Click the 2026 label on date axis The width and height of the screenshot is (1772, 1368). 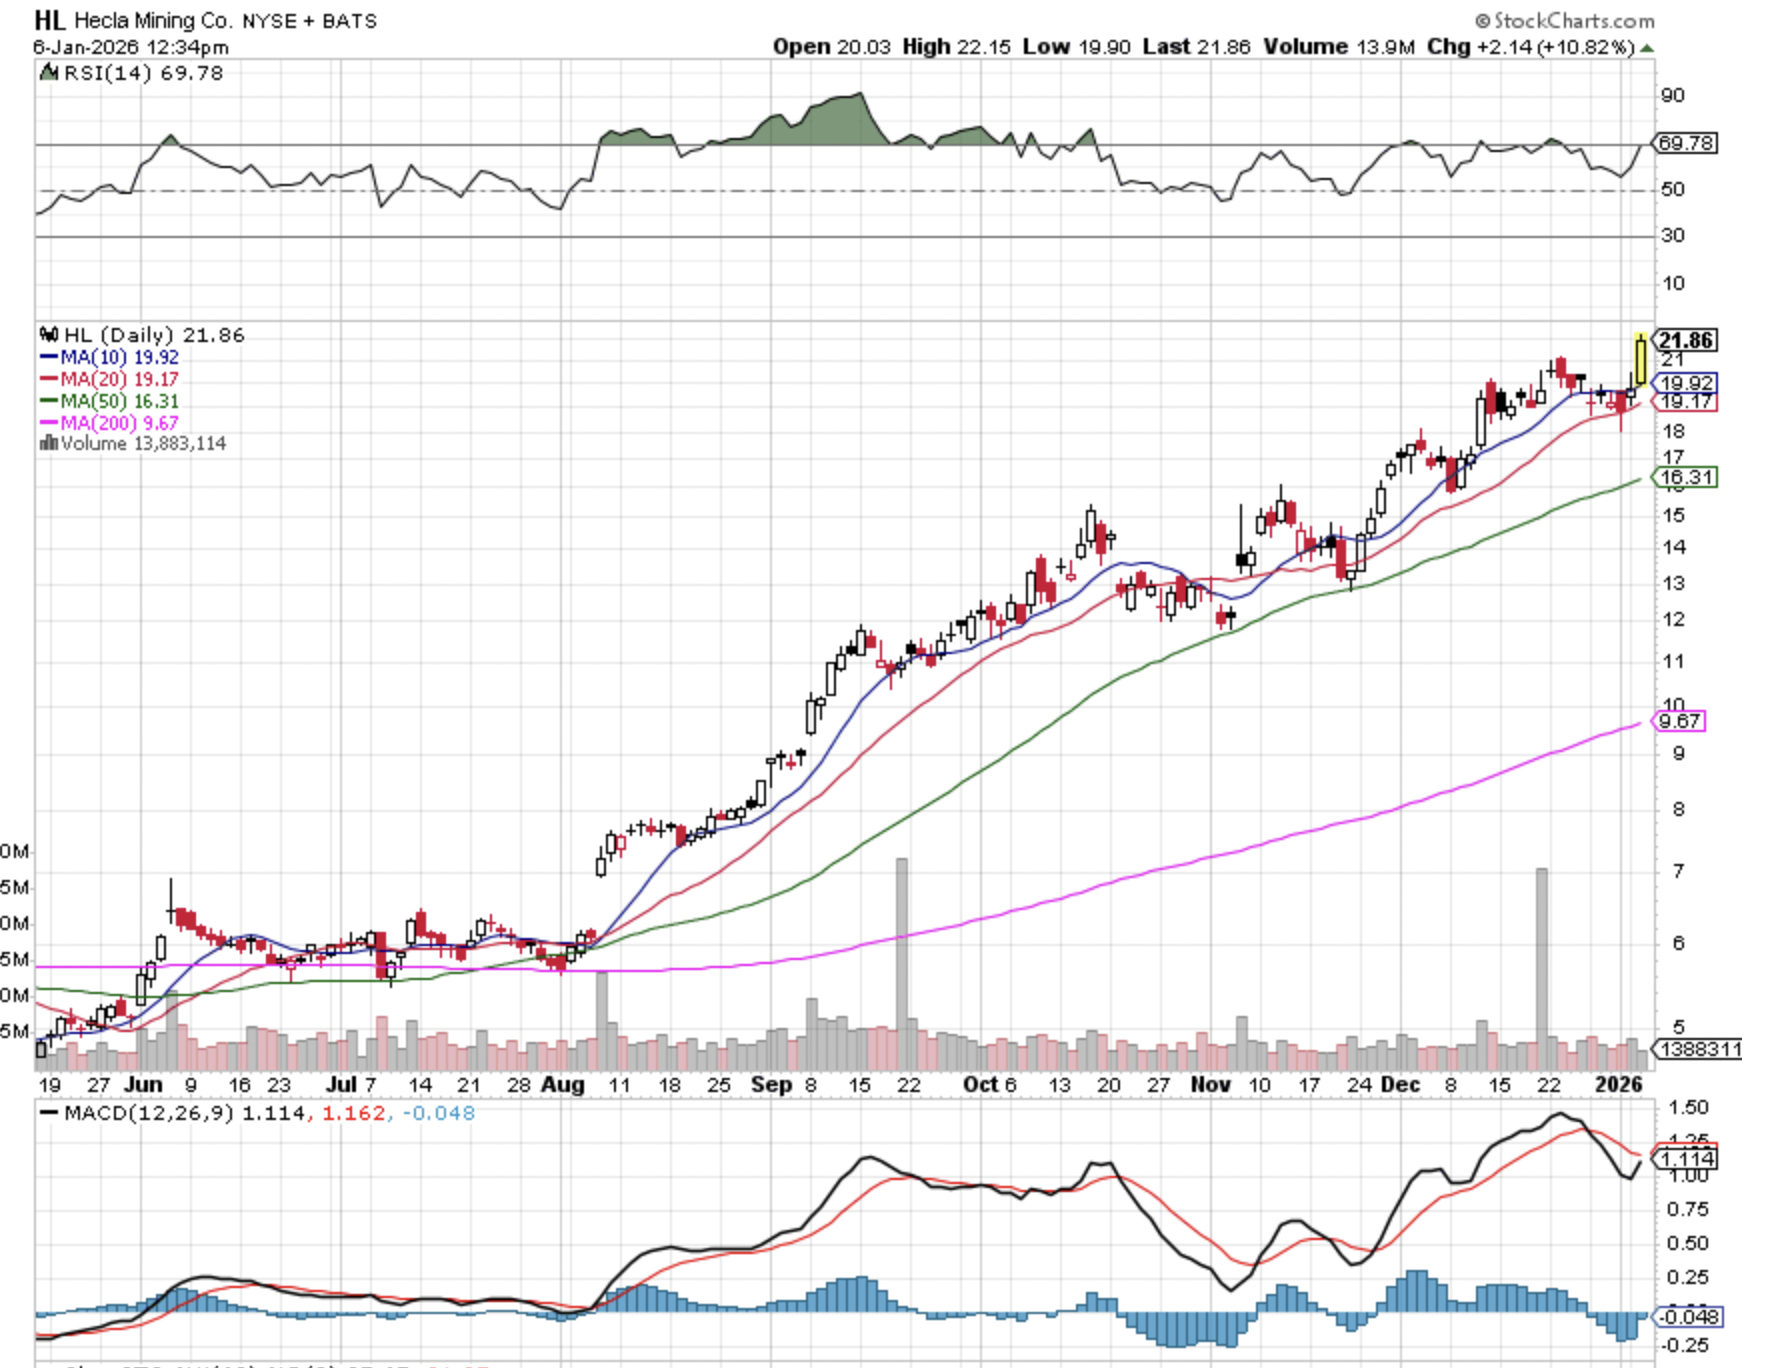1618,1085
